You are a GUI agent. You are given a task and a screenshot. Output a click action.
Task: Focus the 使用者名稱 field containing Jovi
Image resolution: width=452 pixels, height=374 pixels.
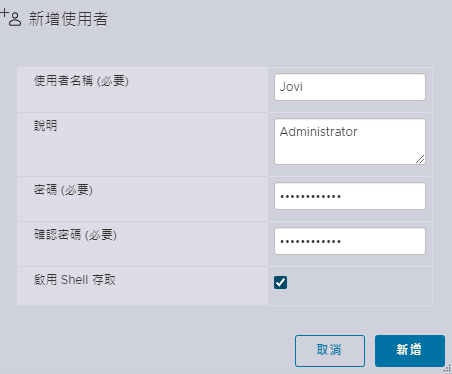tap(350, 87)
